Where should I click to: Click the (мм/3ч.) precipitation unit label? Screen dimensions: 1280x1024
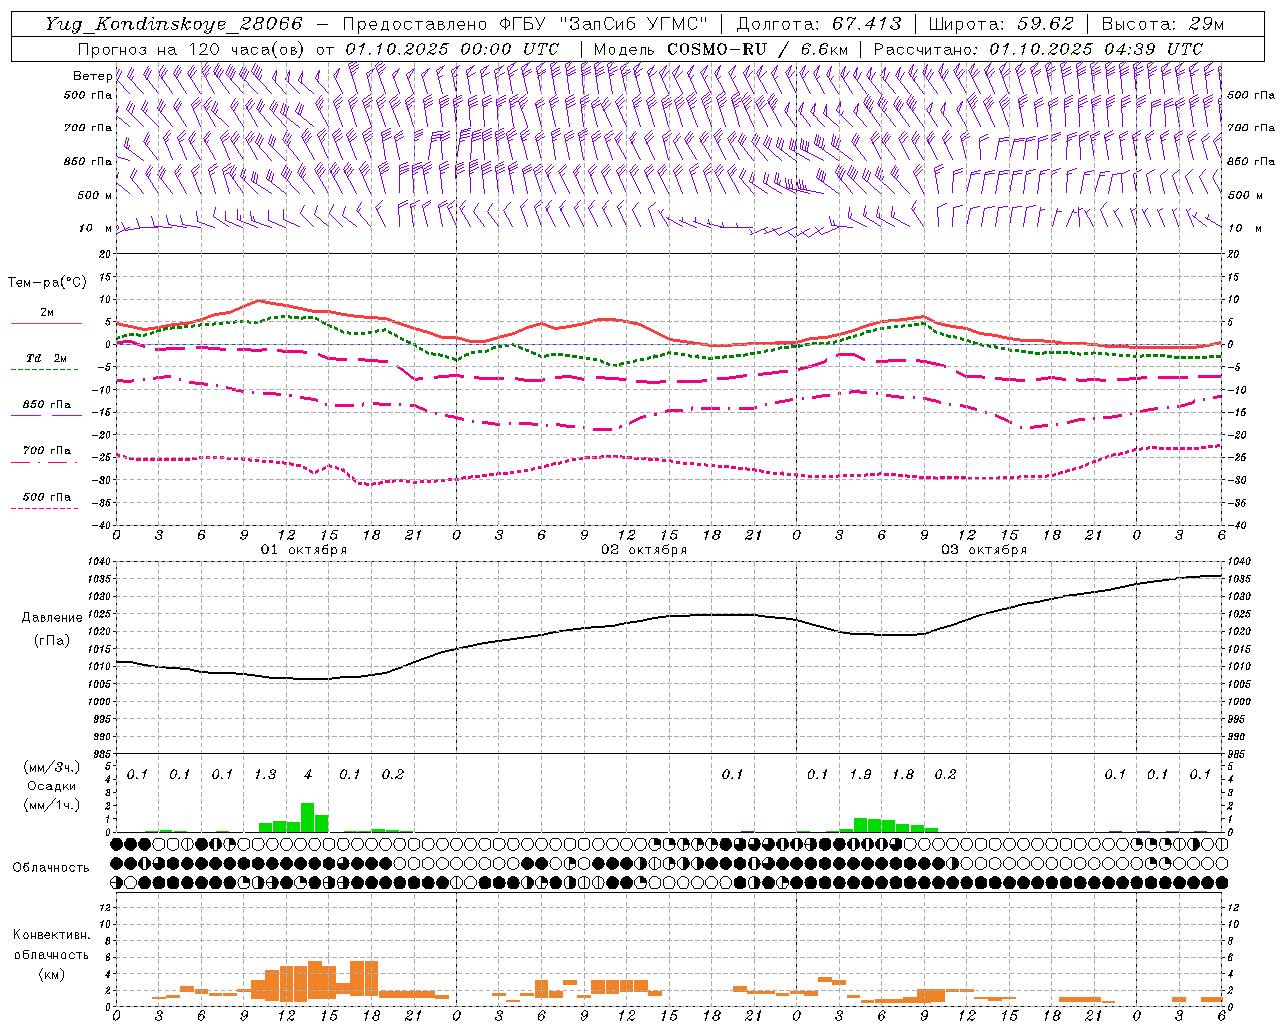tap(51, 768)
